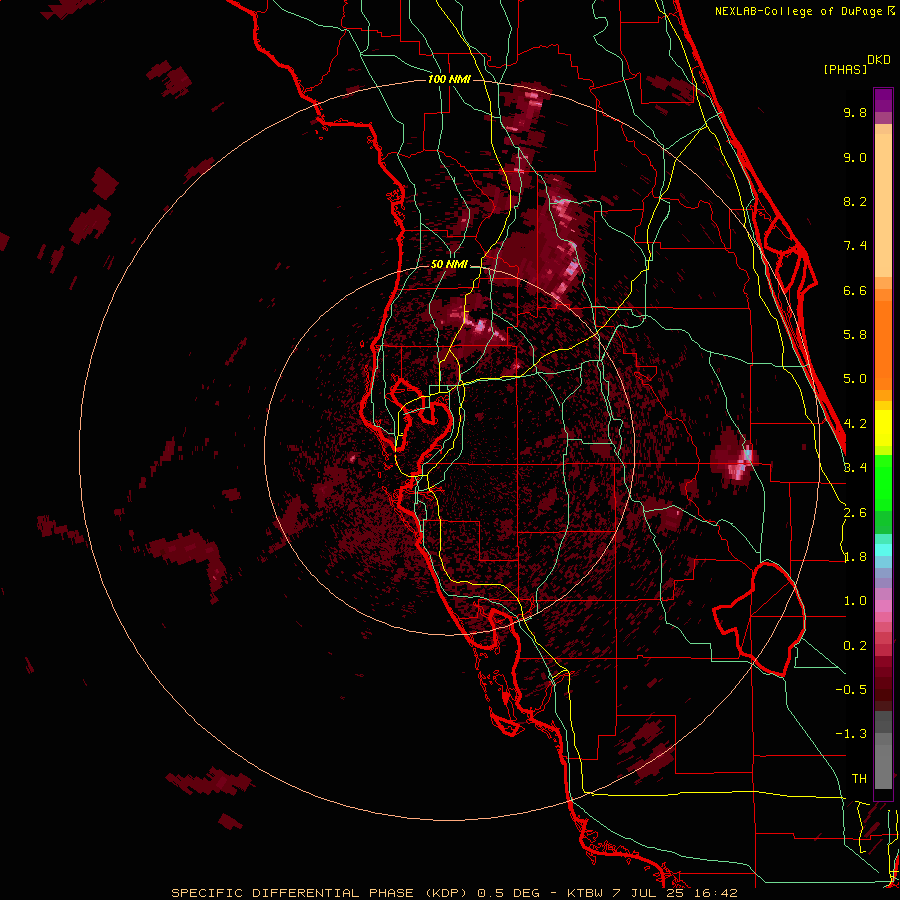The image size is (900, 900).
Task: Select the 7.4 scale value
Action: point(855,246)
